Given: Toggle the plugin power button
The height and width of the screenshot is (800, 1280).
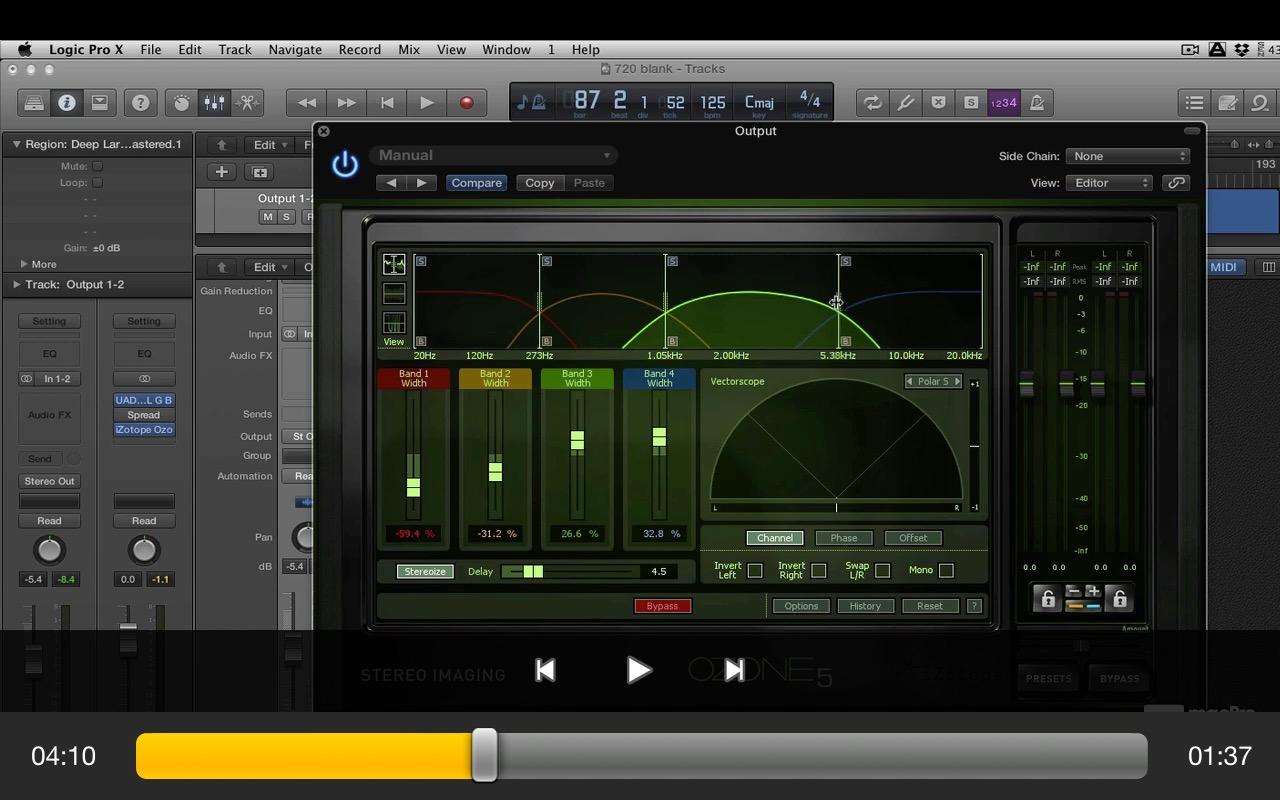Looking at the screenshot, I should pyautogui.click(x=345, y=165).
